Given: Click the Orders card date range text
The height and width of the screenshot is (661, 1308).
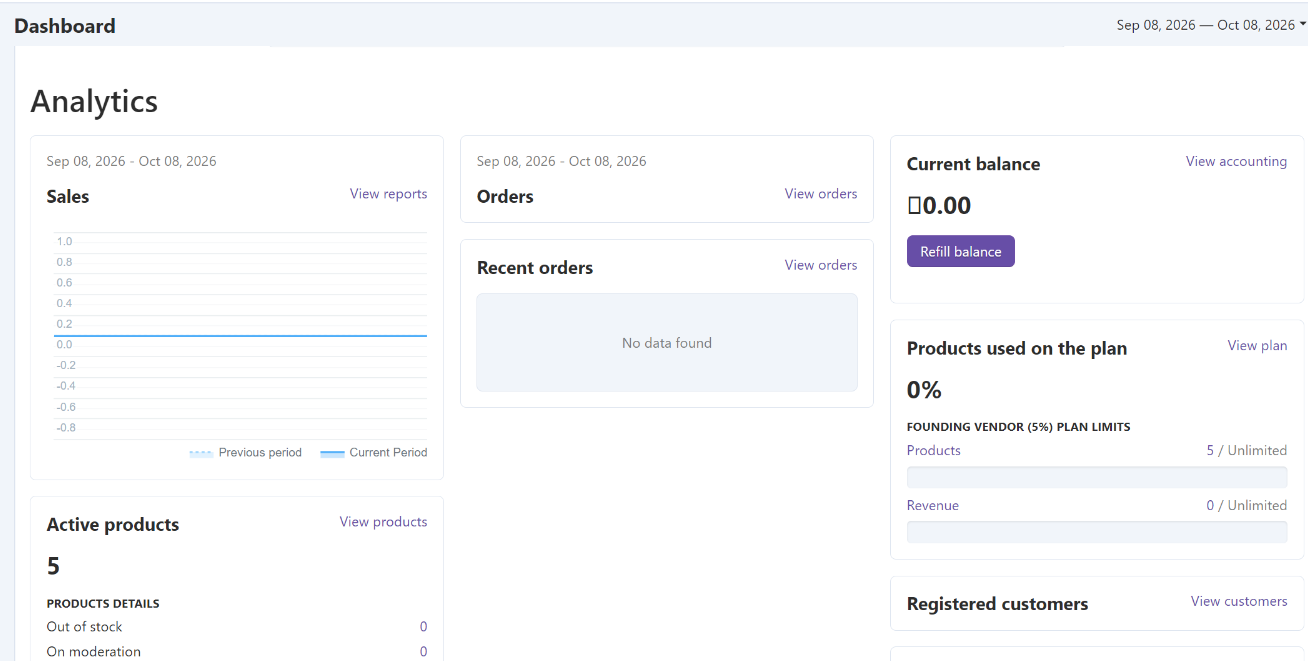Looking at the screenshot, I should click(x=561, y=161).
